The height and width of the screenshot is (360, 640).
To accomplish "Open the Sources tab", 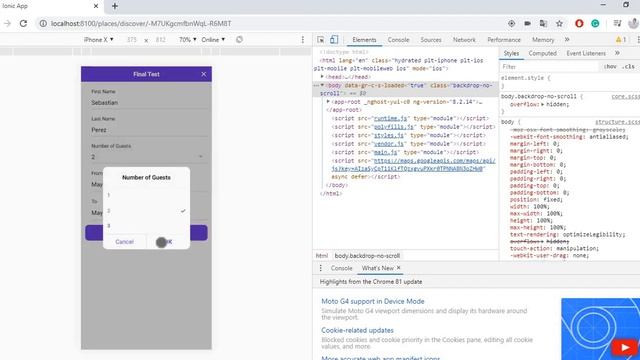I will (431, 40).
